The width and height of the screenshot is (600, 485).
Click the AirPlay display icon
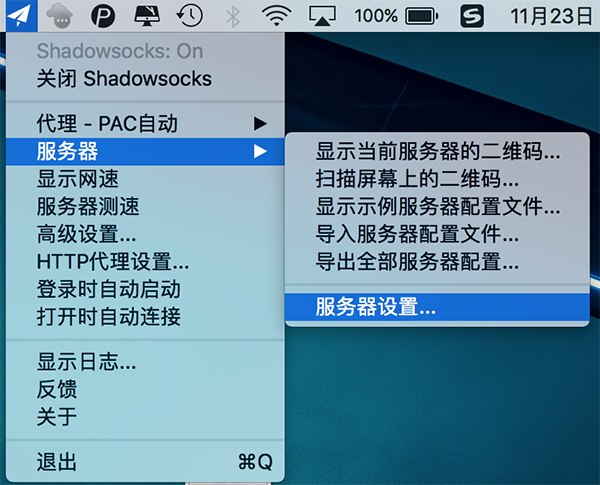322,16
